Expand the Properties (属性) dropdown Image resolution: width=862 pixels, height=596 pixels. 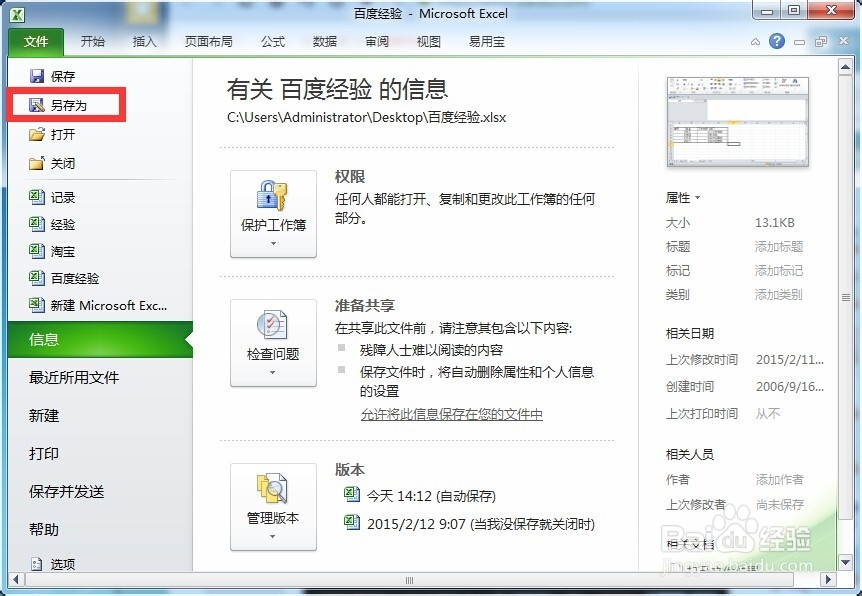click(x=683, y=197)
